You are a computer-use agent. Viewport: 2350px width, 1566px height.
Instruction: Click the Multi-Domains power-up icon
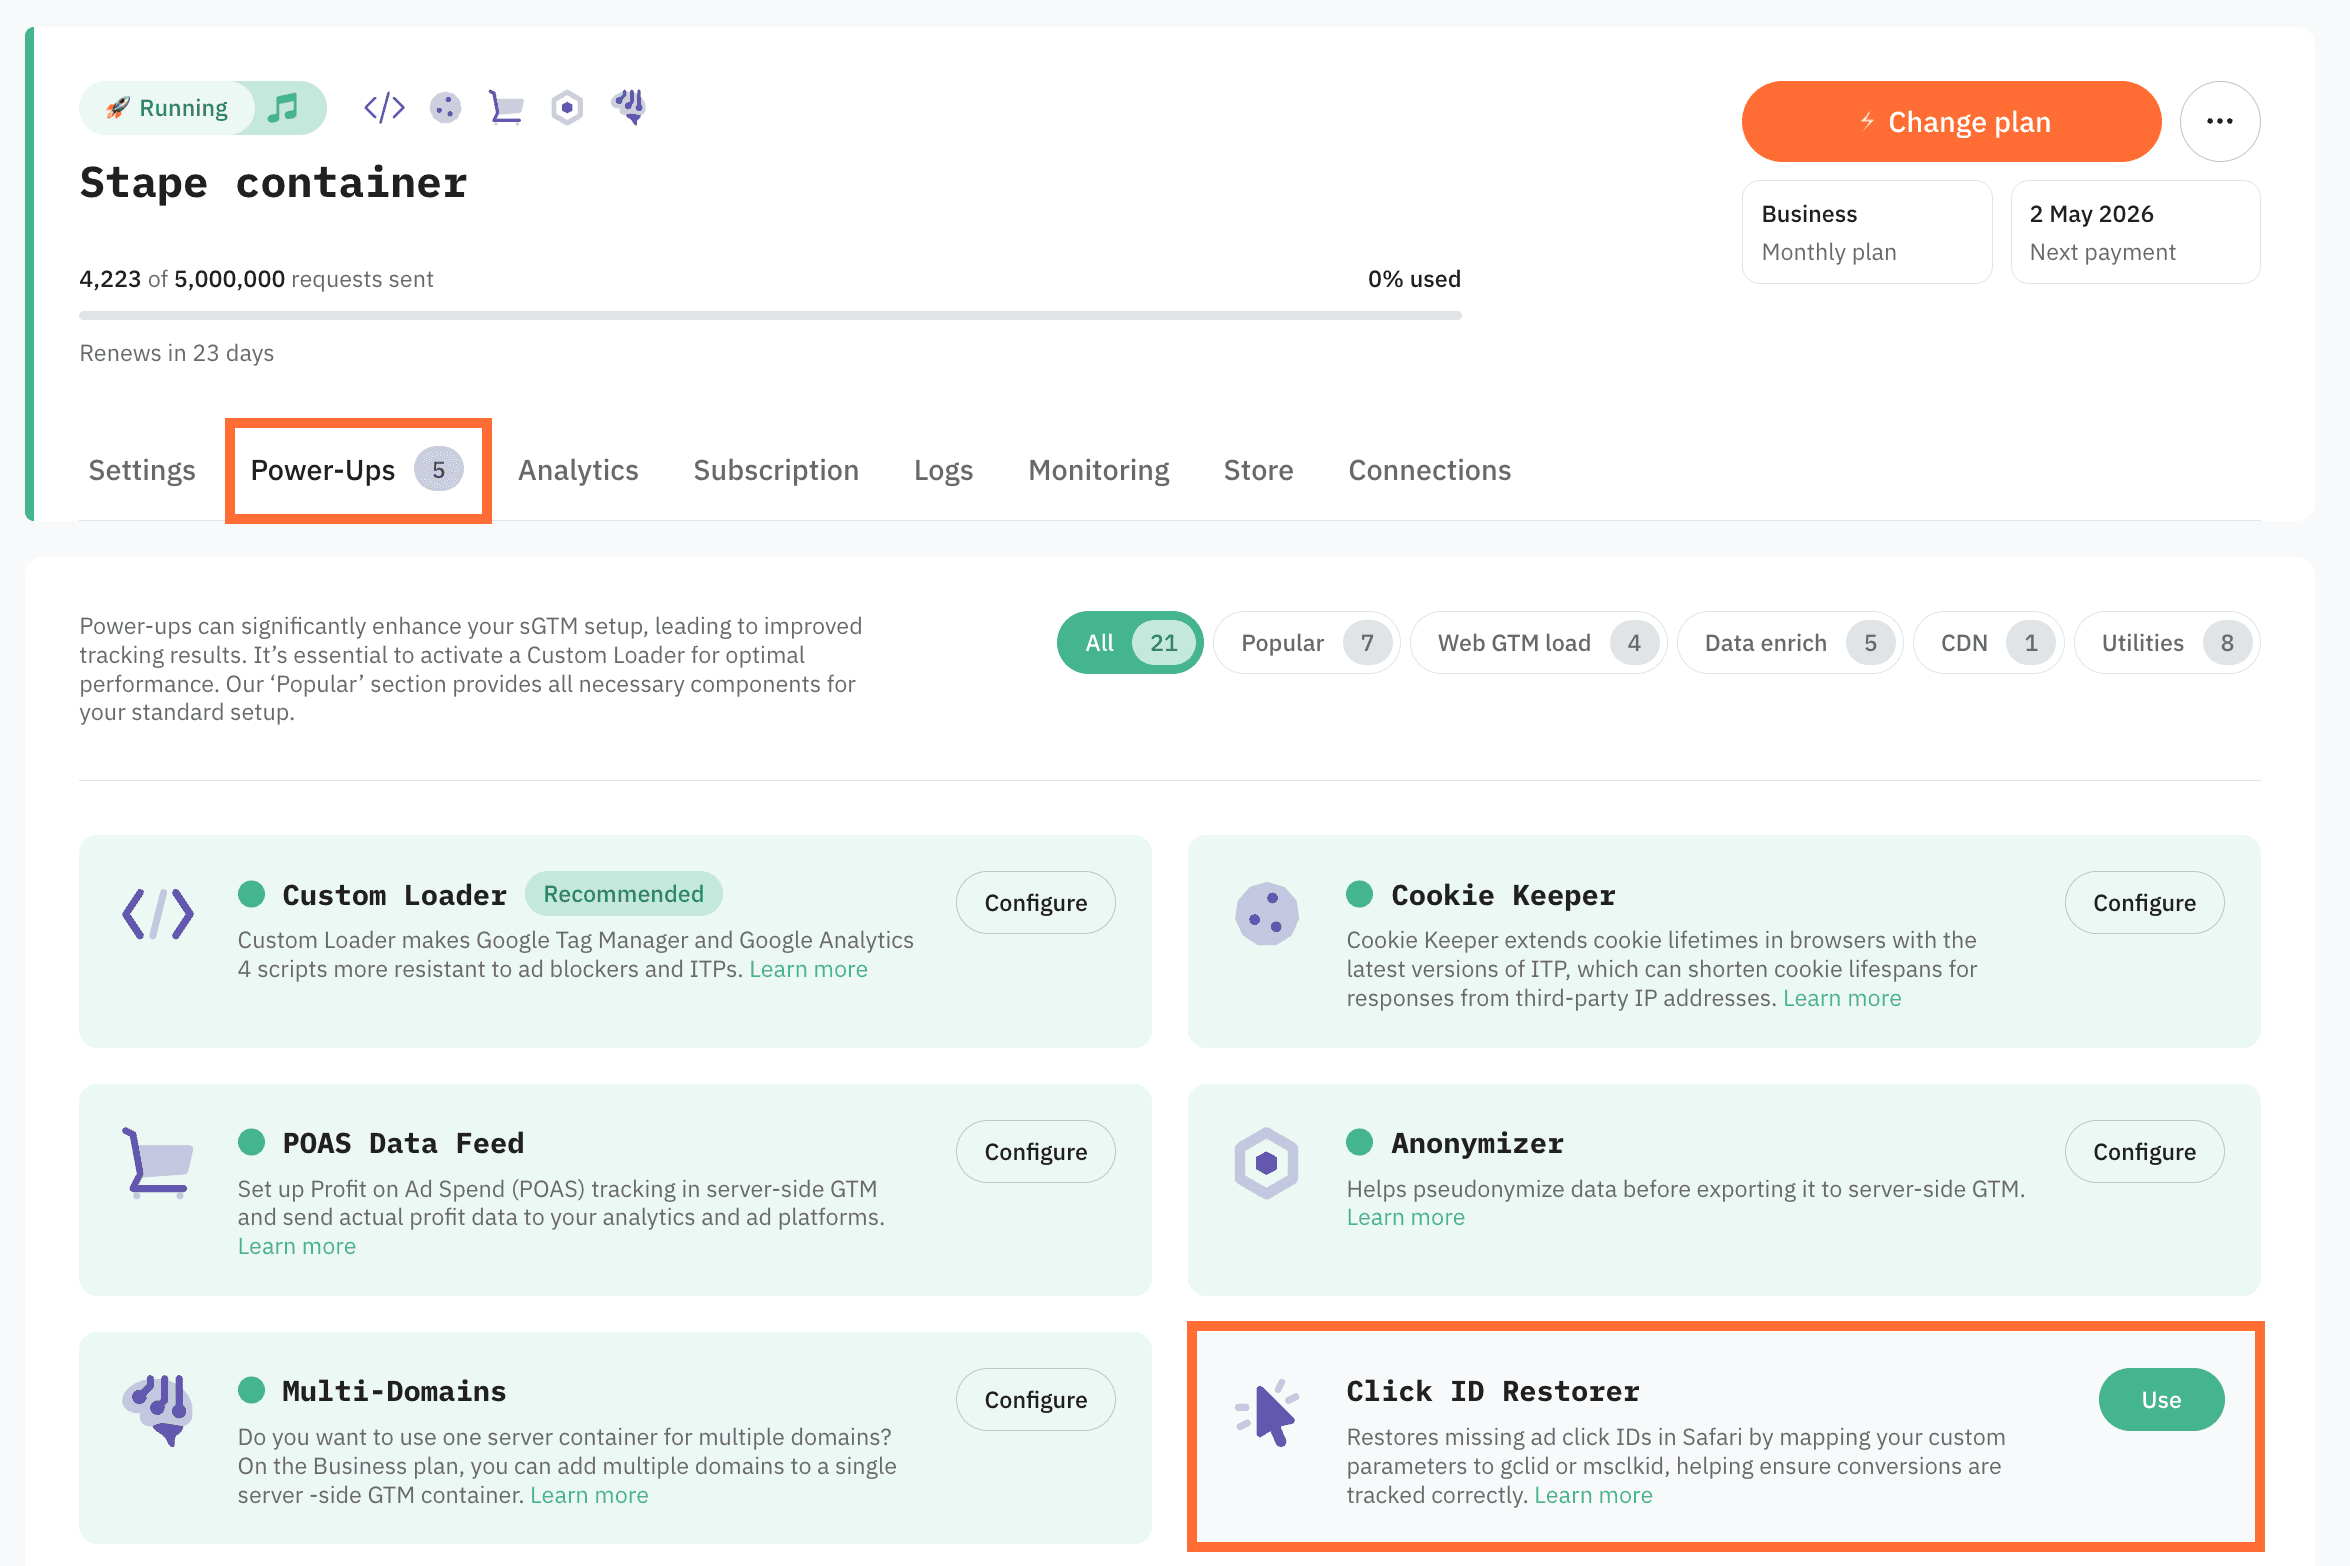[x=157, y=1410]
